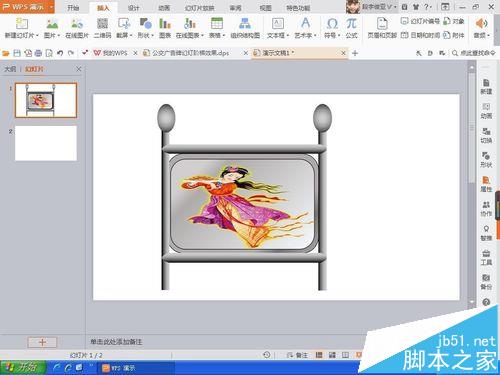Viewport: 500px width, 375px height.
Task: Open the New (新建) sidebar icon
Action: pos(486,87)
